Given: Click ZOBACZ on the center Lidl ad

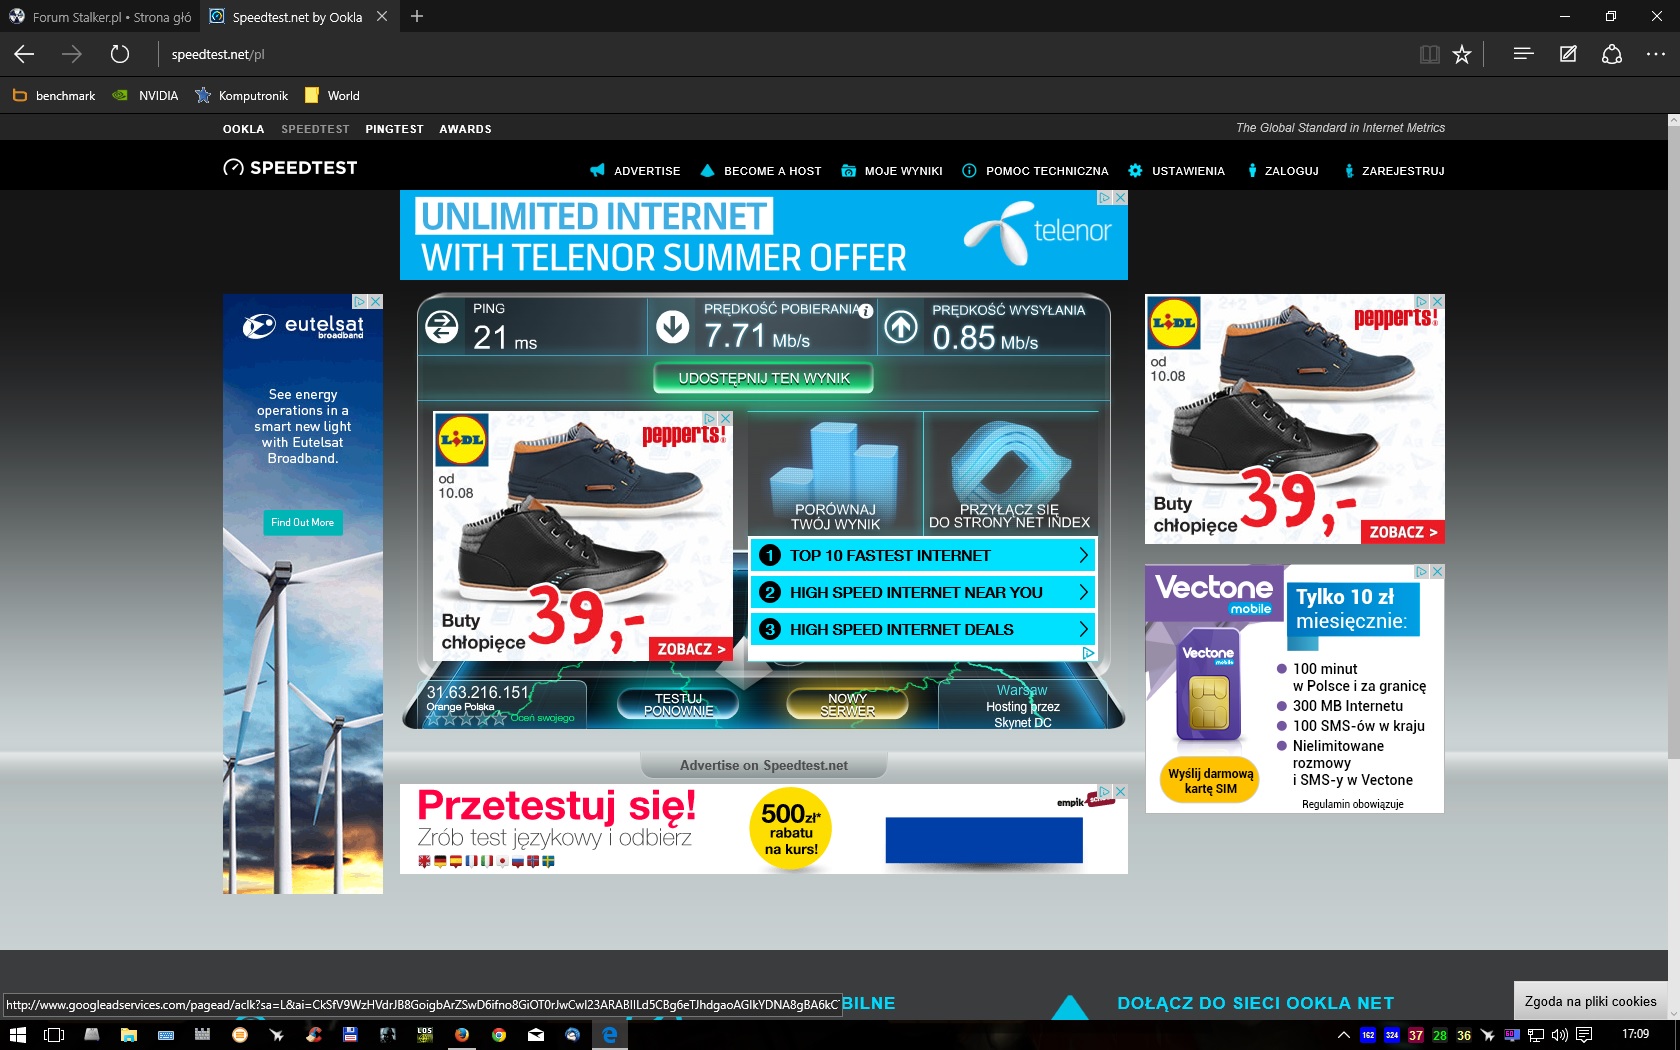Looking at the screenshot, I should coord(691,649).
